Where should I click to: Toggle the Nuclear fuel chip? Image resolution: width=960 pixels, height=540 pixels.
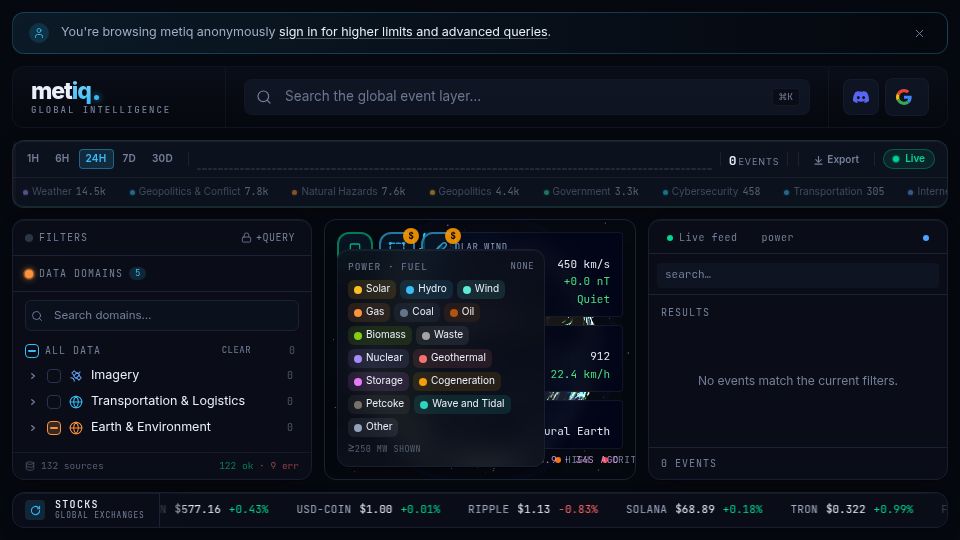point(378,358)
